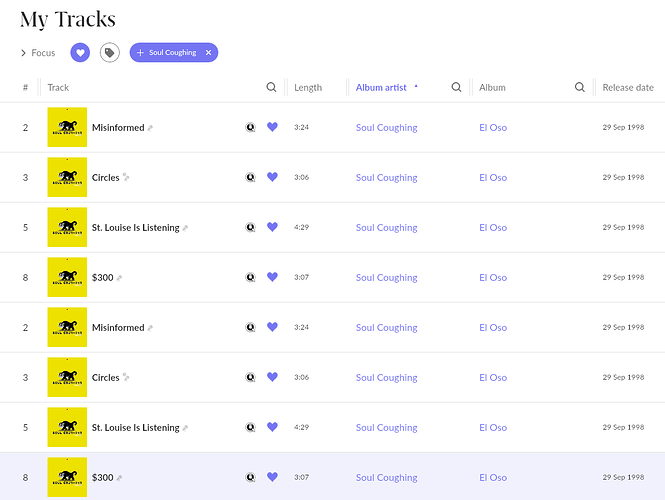Click Q icon on second Circles row

coord(251,377)
